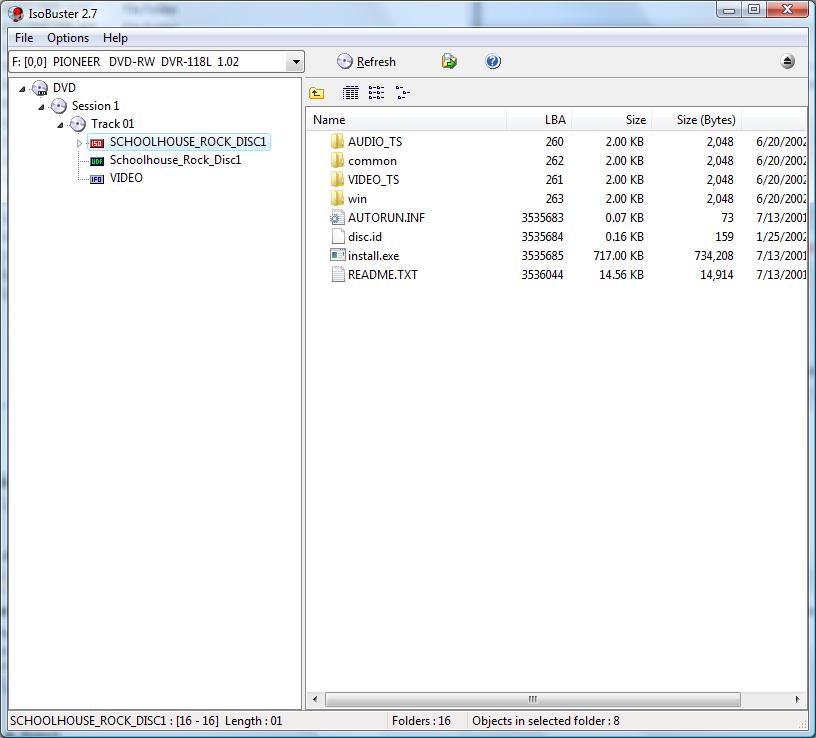Image resolution: width=816 pixels, height=738 pixels.
Task: Click red ISO icon for SCHOOLHOUSE_ROCK_DISC1
Action: (x=97, y=143)
